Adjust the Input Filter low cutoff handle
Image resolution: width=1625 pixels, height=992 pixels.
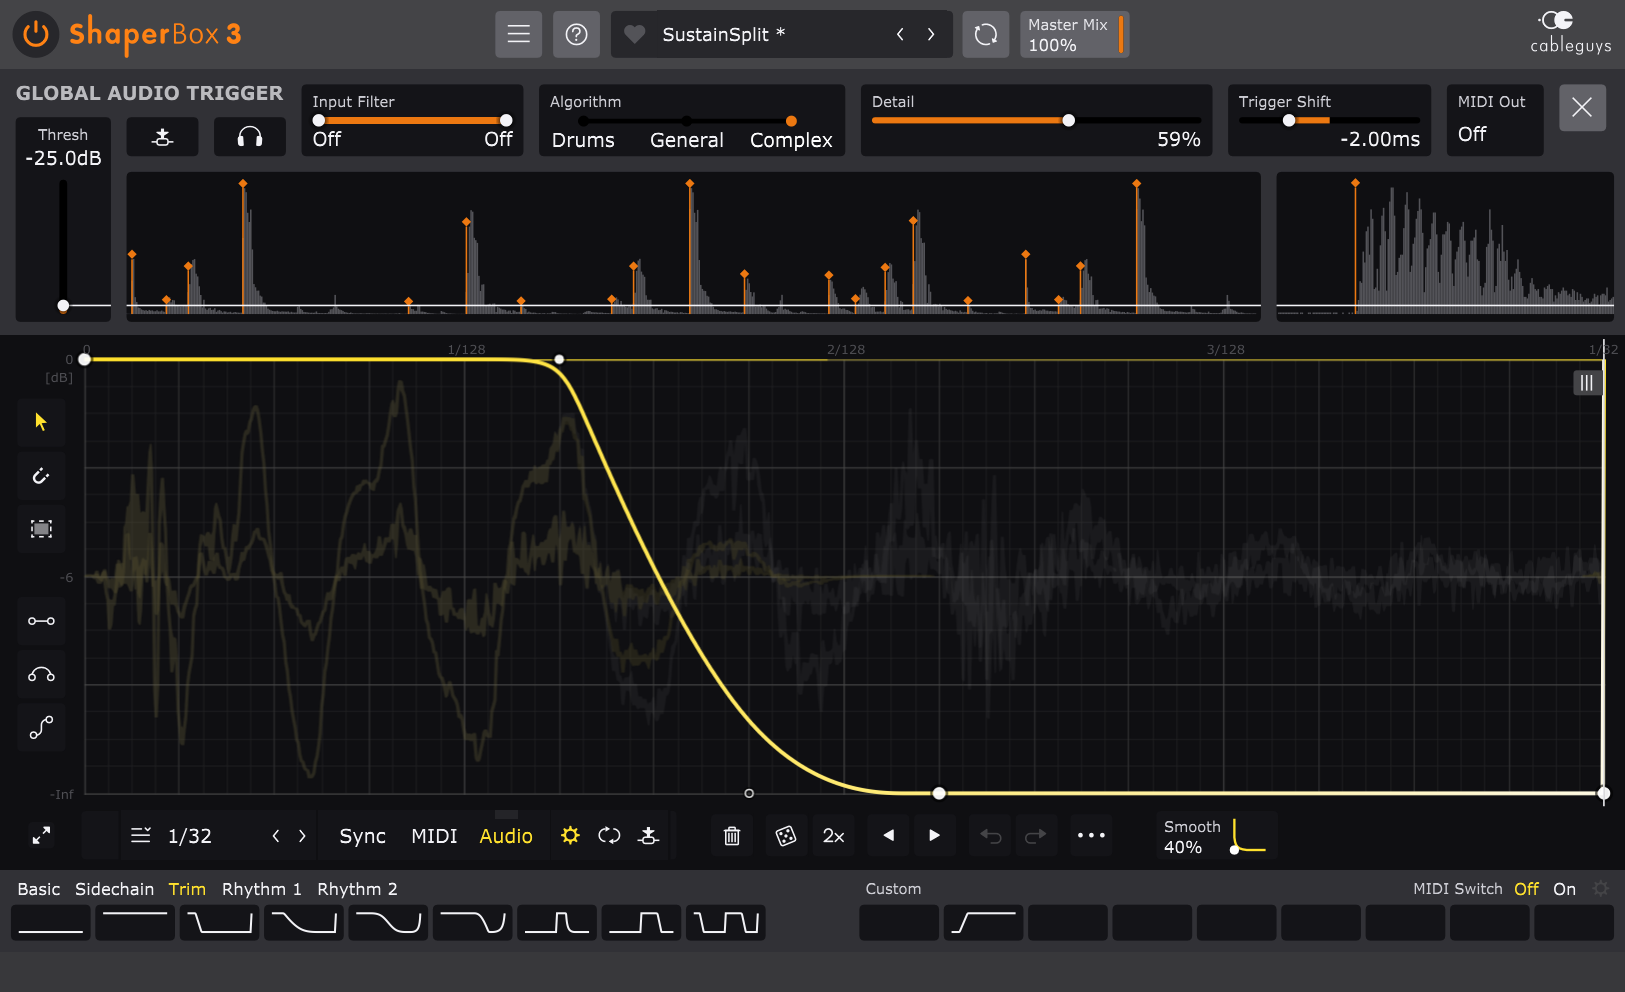[318, 120]
